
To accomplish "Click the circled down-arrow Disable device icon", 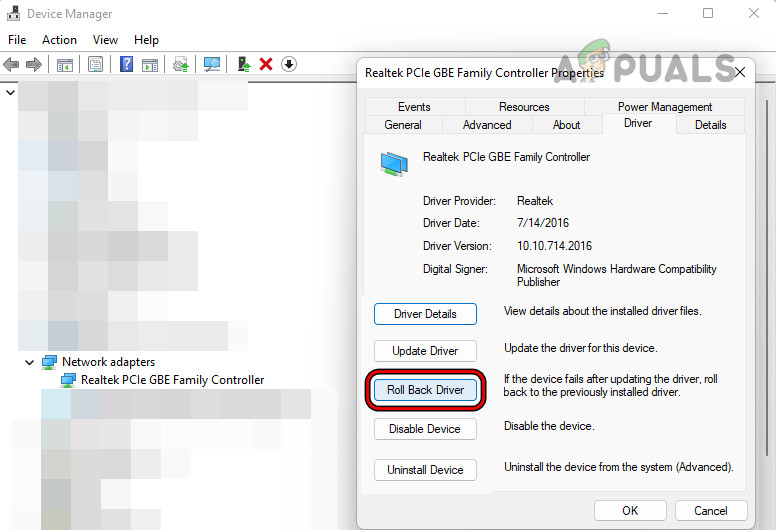I will (x=289, y=64).
